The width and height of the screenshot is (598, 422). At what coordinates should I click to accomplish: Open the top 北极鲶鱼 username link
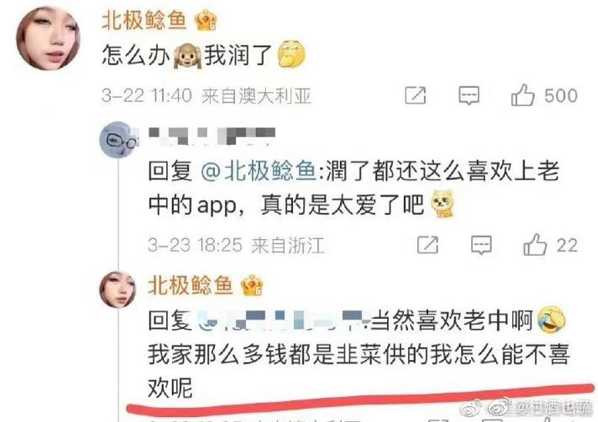pyautogui.click(x=144, y=21)
